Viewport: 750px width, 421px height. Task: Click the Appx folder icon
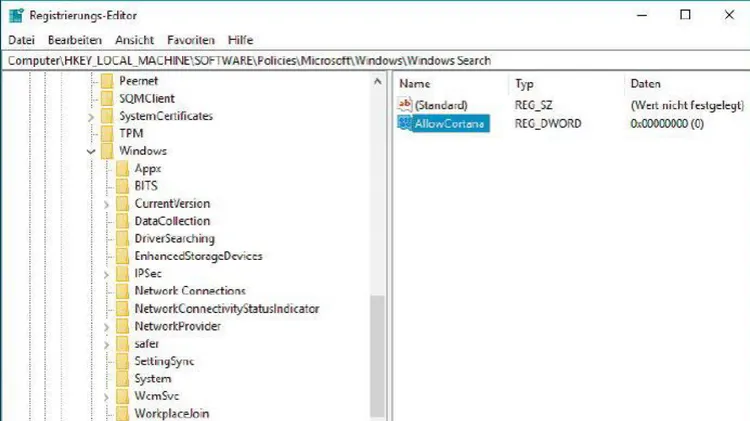(x=122, y=168)
